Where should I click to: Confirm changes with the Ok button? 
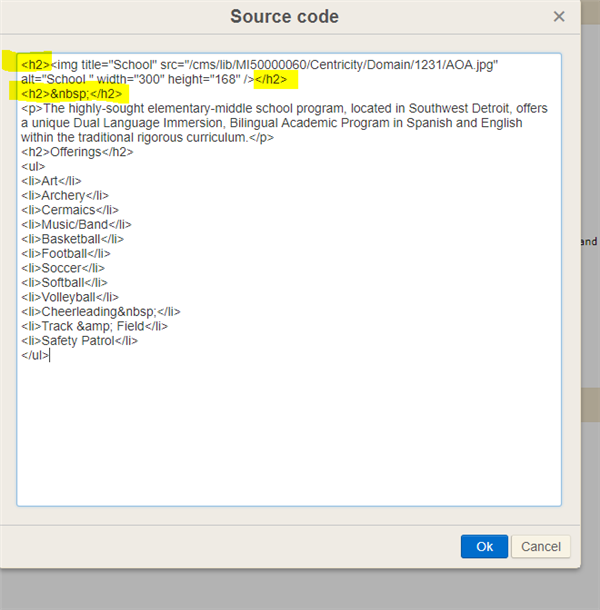pyautogui.click(x=484, y=546)
